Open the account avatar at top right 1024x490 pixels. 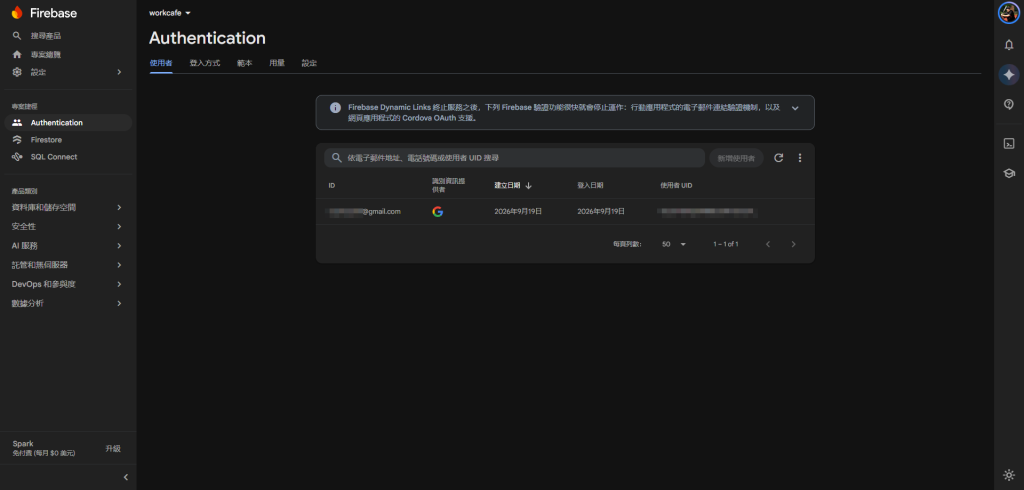[x=1008, y=13]
